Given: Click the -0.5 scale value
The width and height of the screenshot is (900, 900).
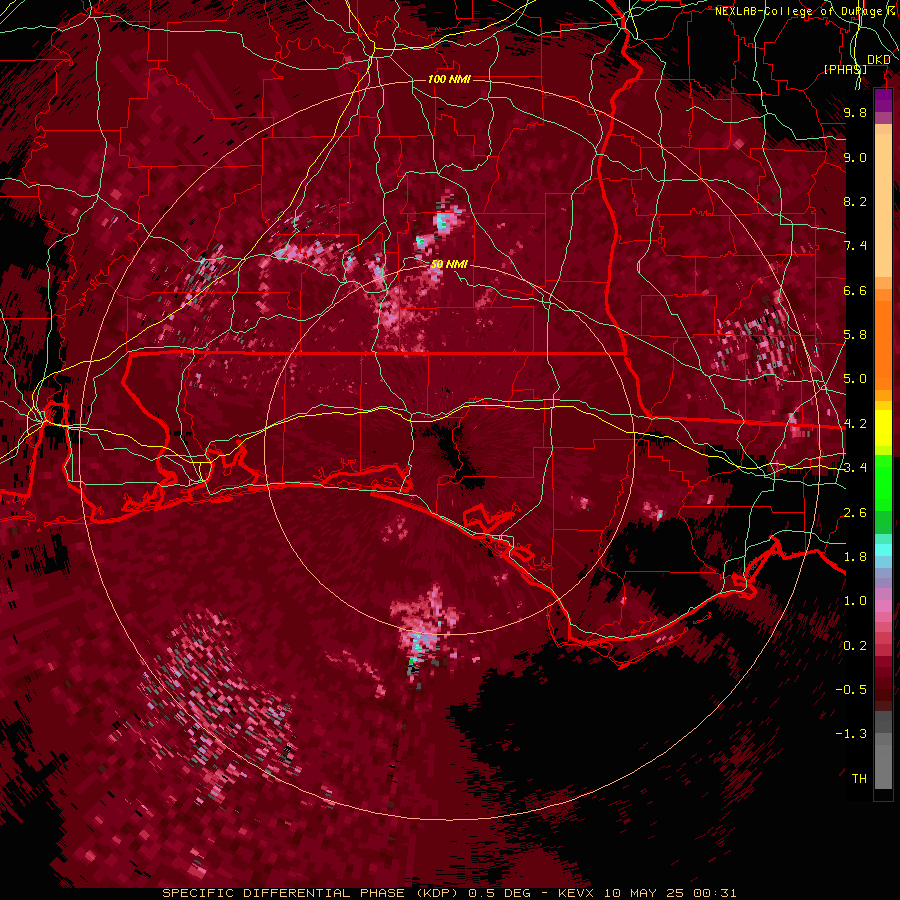Looking at the screenshot, I should [x=851, y=690].
